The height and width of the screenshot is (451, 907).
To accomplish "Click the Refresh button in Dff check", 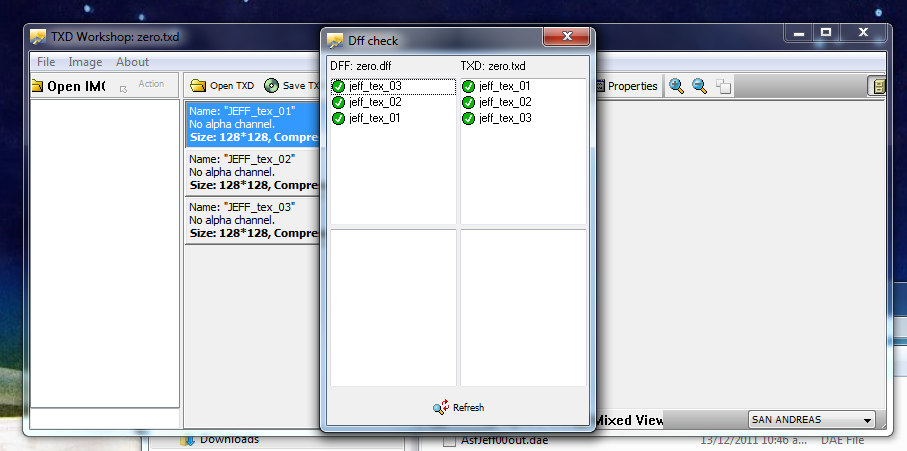I will pyautogui.click(x=458, y=407).
